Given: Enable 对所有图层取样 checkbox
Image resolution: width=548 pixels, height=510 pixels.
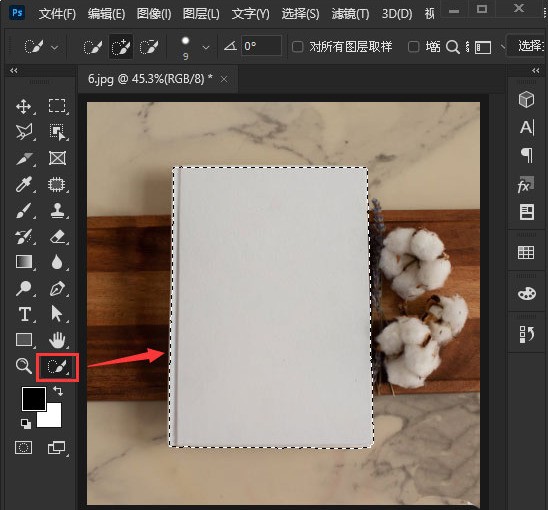Looking at the screenshot, I should coord(297,46).
